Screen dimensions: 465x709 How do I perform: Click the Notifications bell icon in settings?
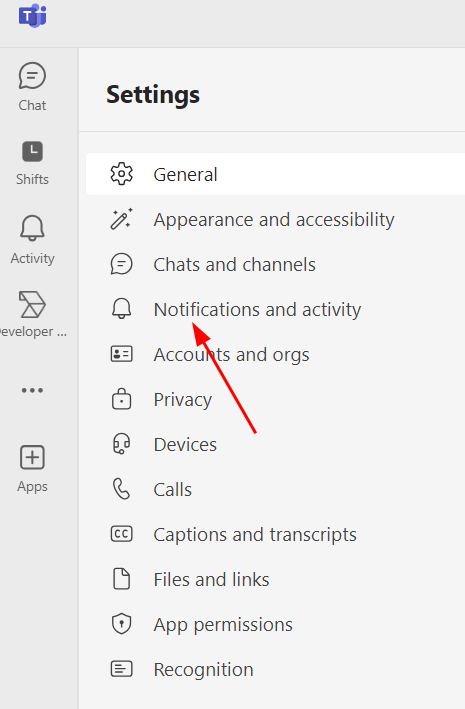pyautogui.click(x=122, y=309)
